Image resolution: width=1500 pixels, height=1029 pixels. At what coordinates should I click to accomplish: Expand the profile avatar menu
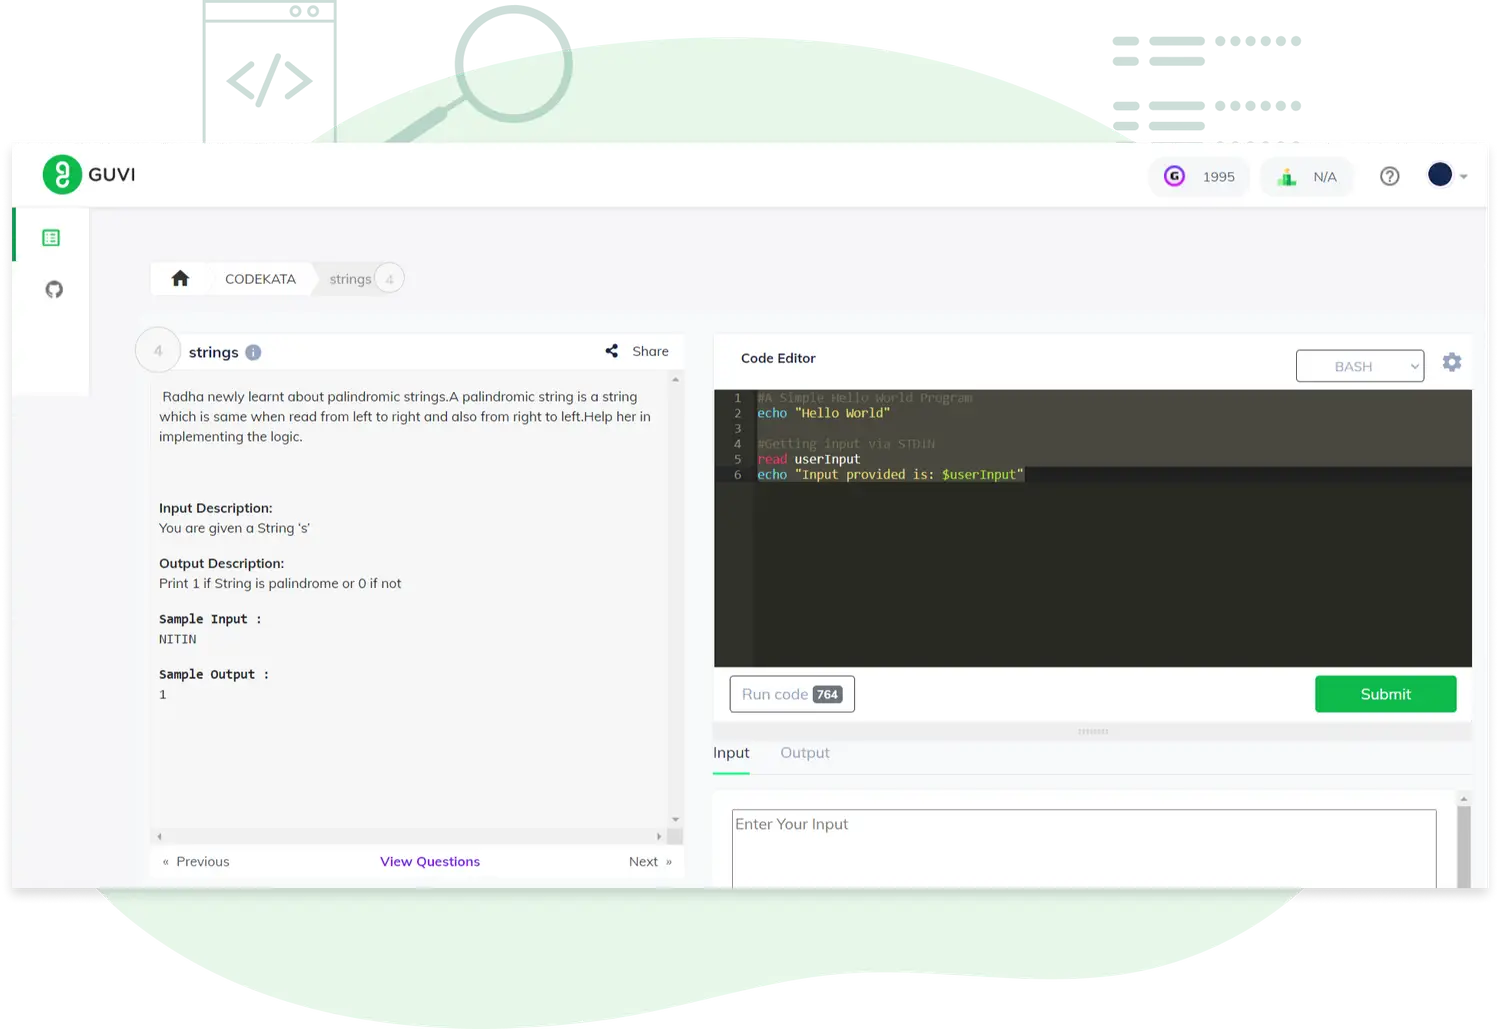[x=1447, y=176]
